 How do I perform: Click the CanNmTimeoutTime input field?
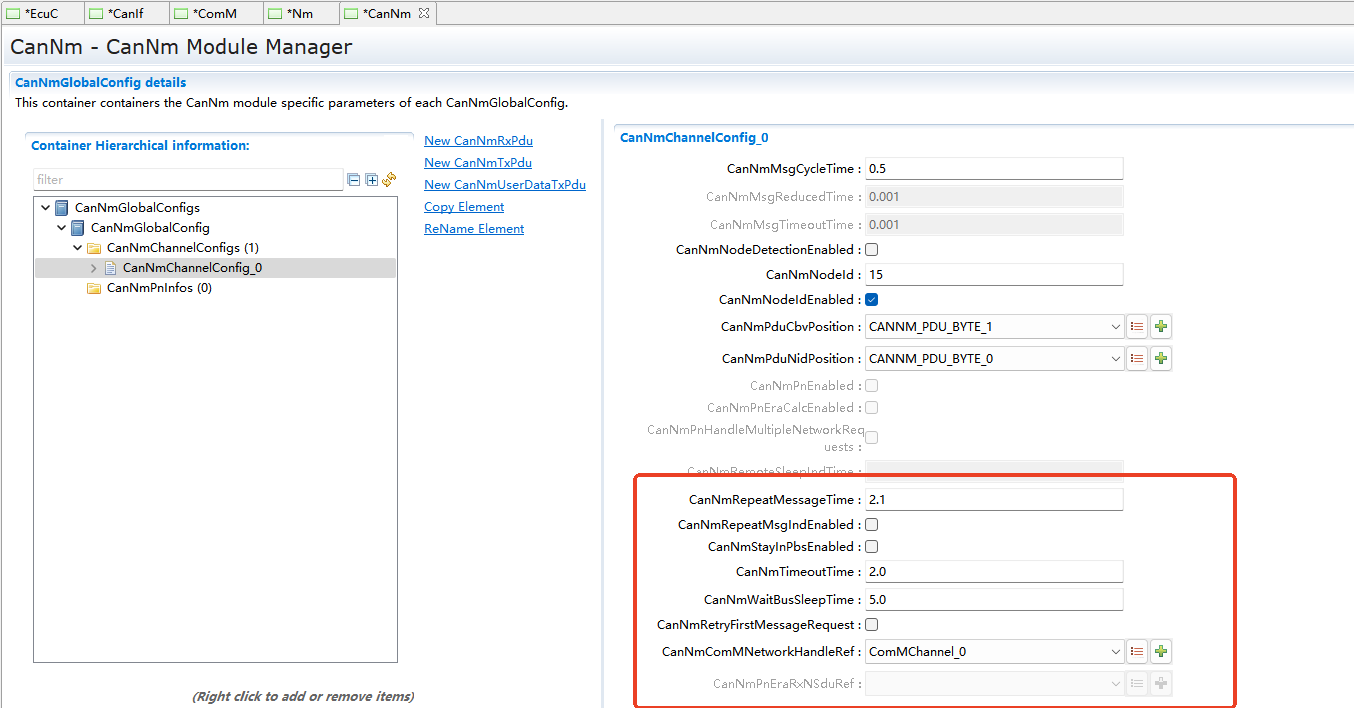pyautogui.click(x=993, y=572)
